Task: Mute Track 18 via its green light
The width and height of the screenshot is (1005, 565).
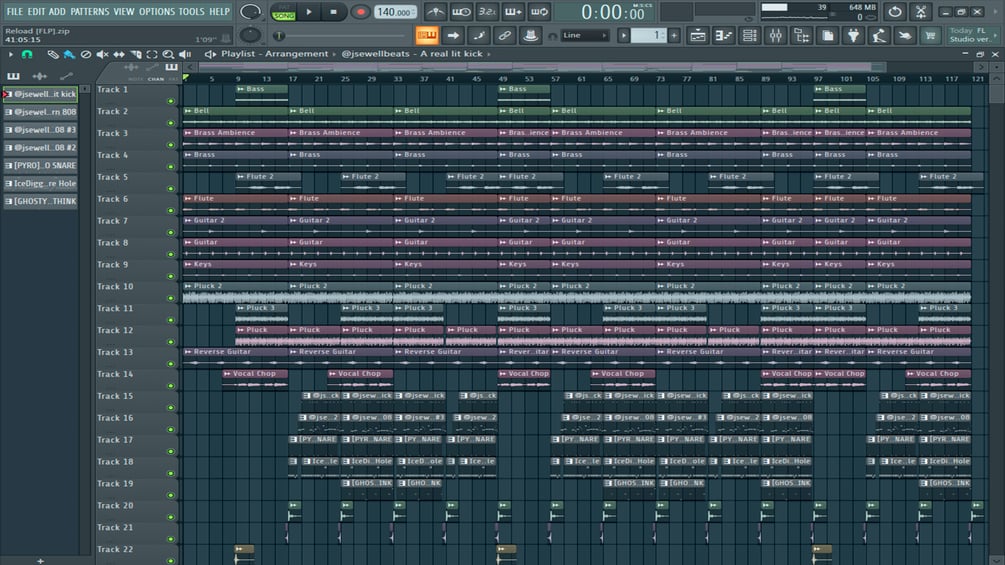Action: click(x=170, y=473)
